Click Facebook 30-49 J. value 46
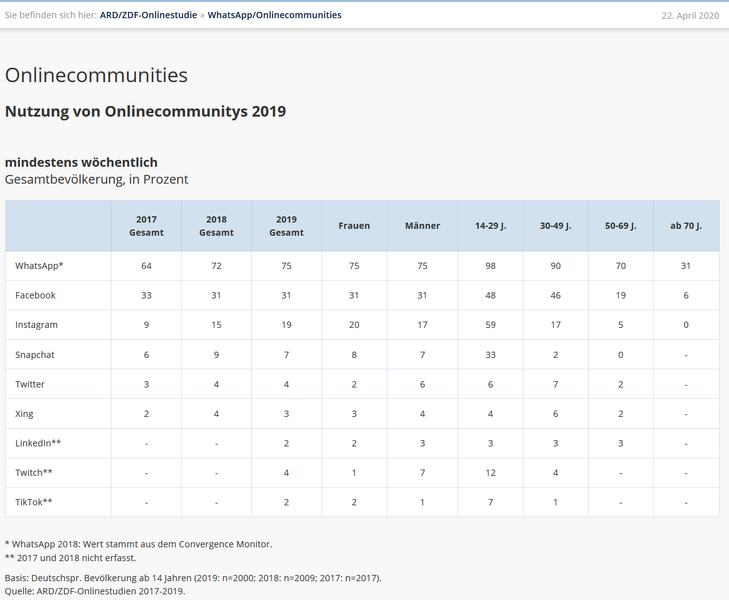Viewport: 729px width, 600px height. click(556, 295)
